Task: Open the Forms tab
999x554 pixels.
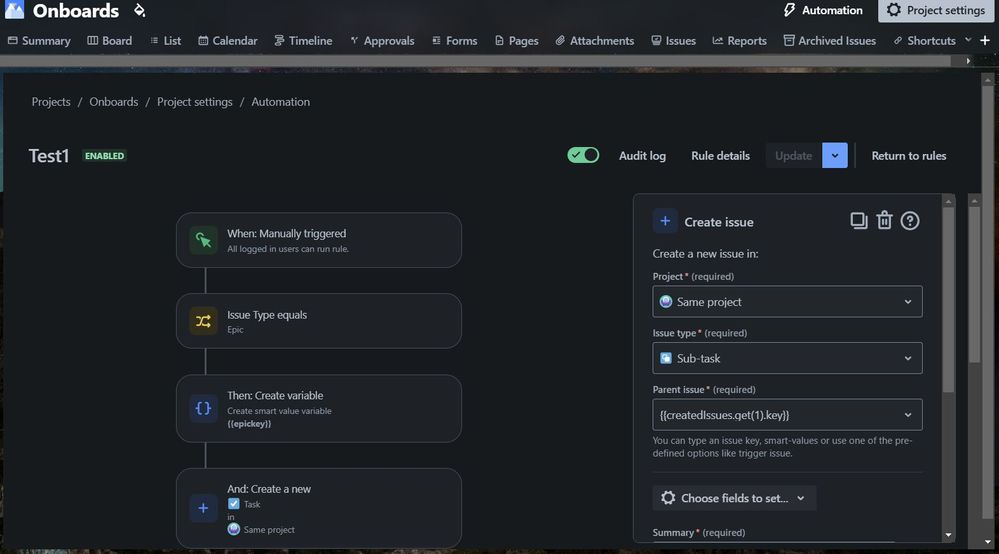Action: click(x=454, y=40)
